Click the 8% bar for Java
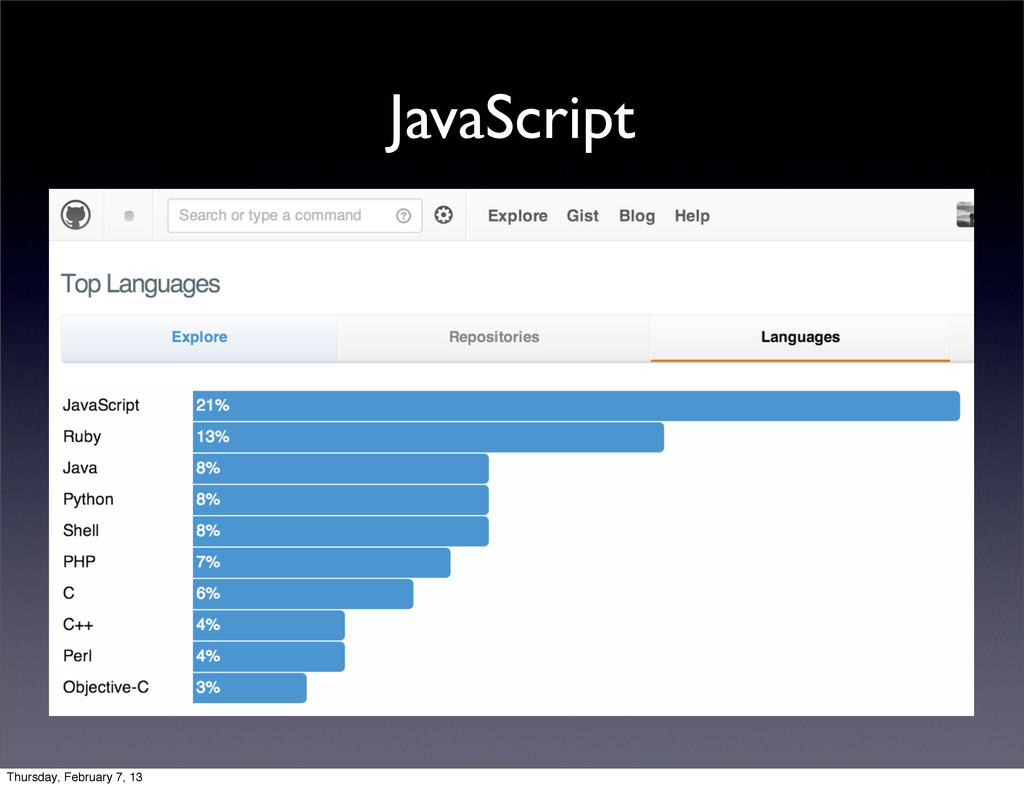This screenshot has height=788, width=1024. [341, 469]
